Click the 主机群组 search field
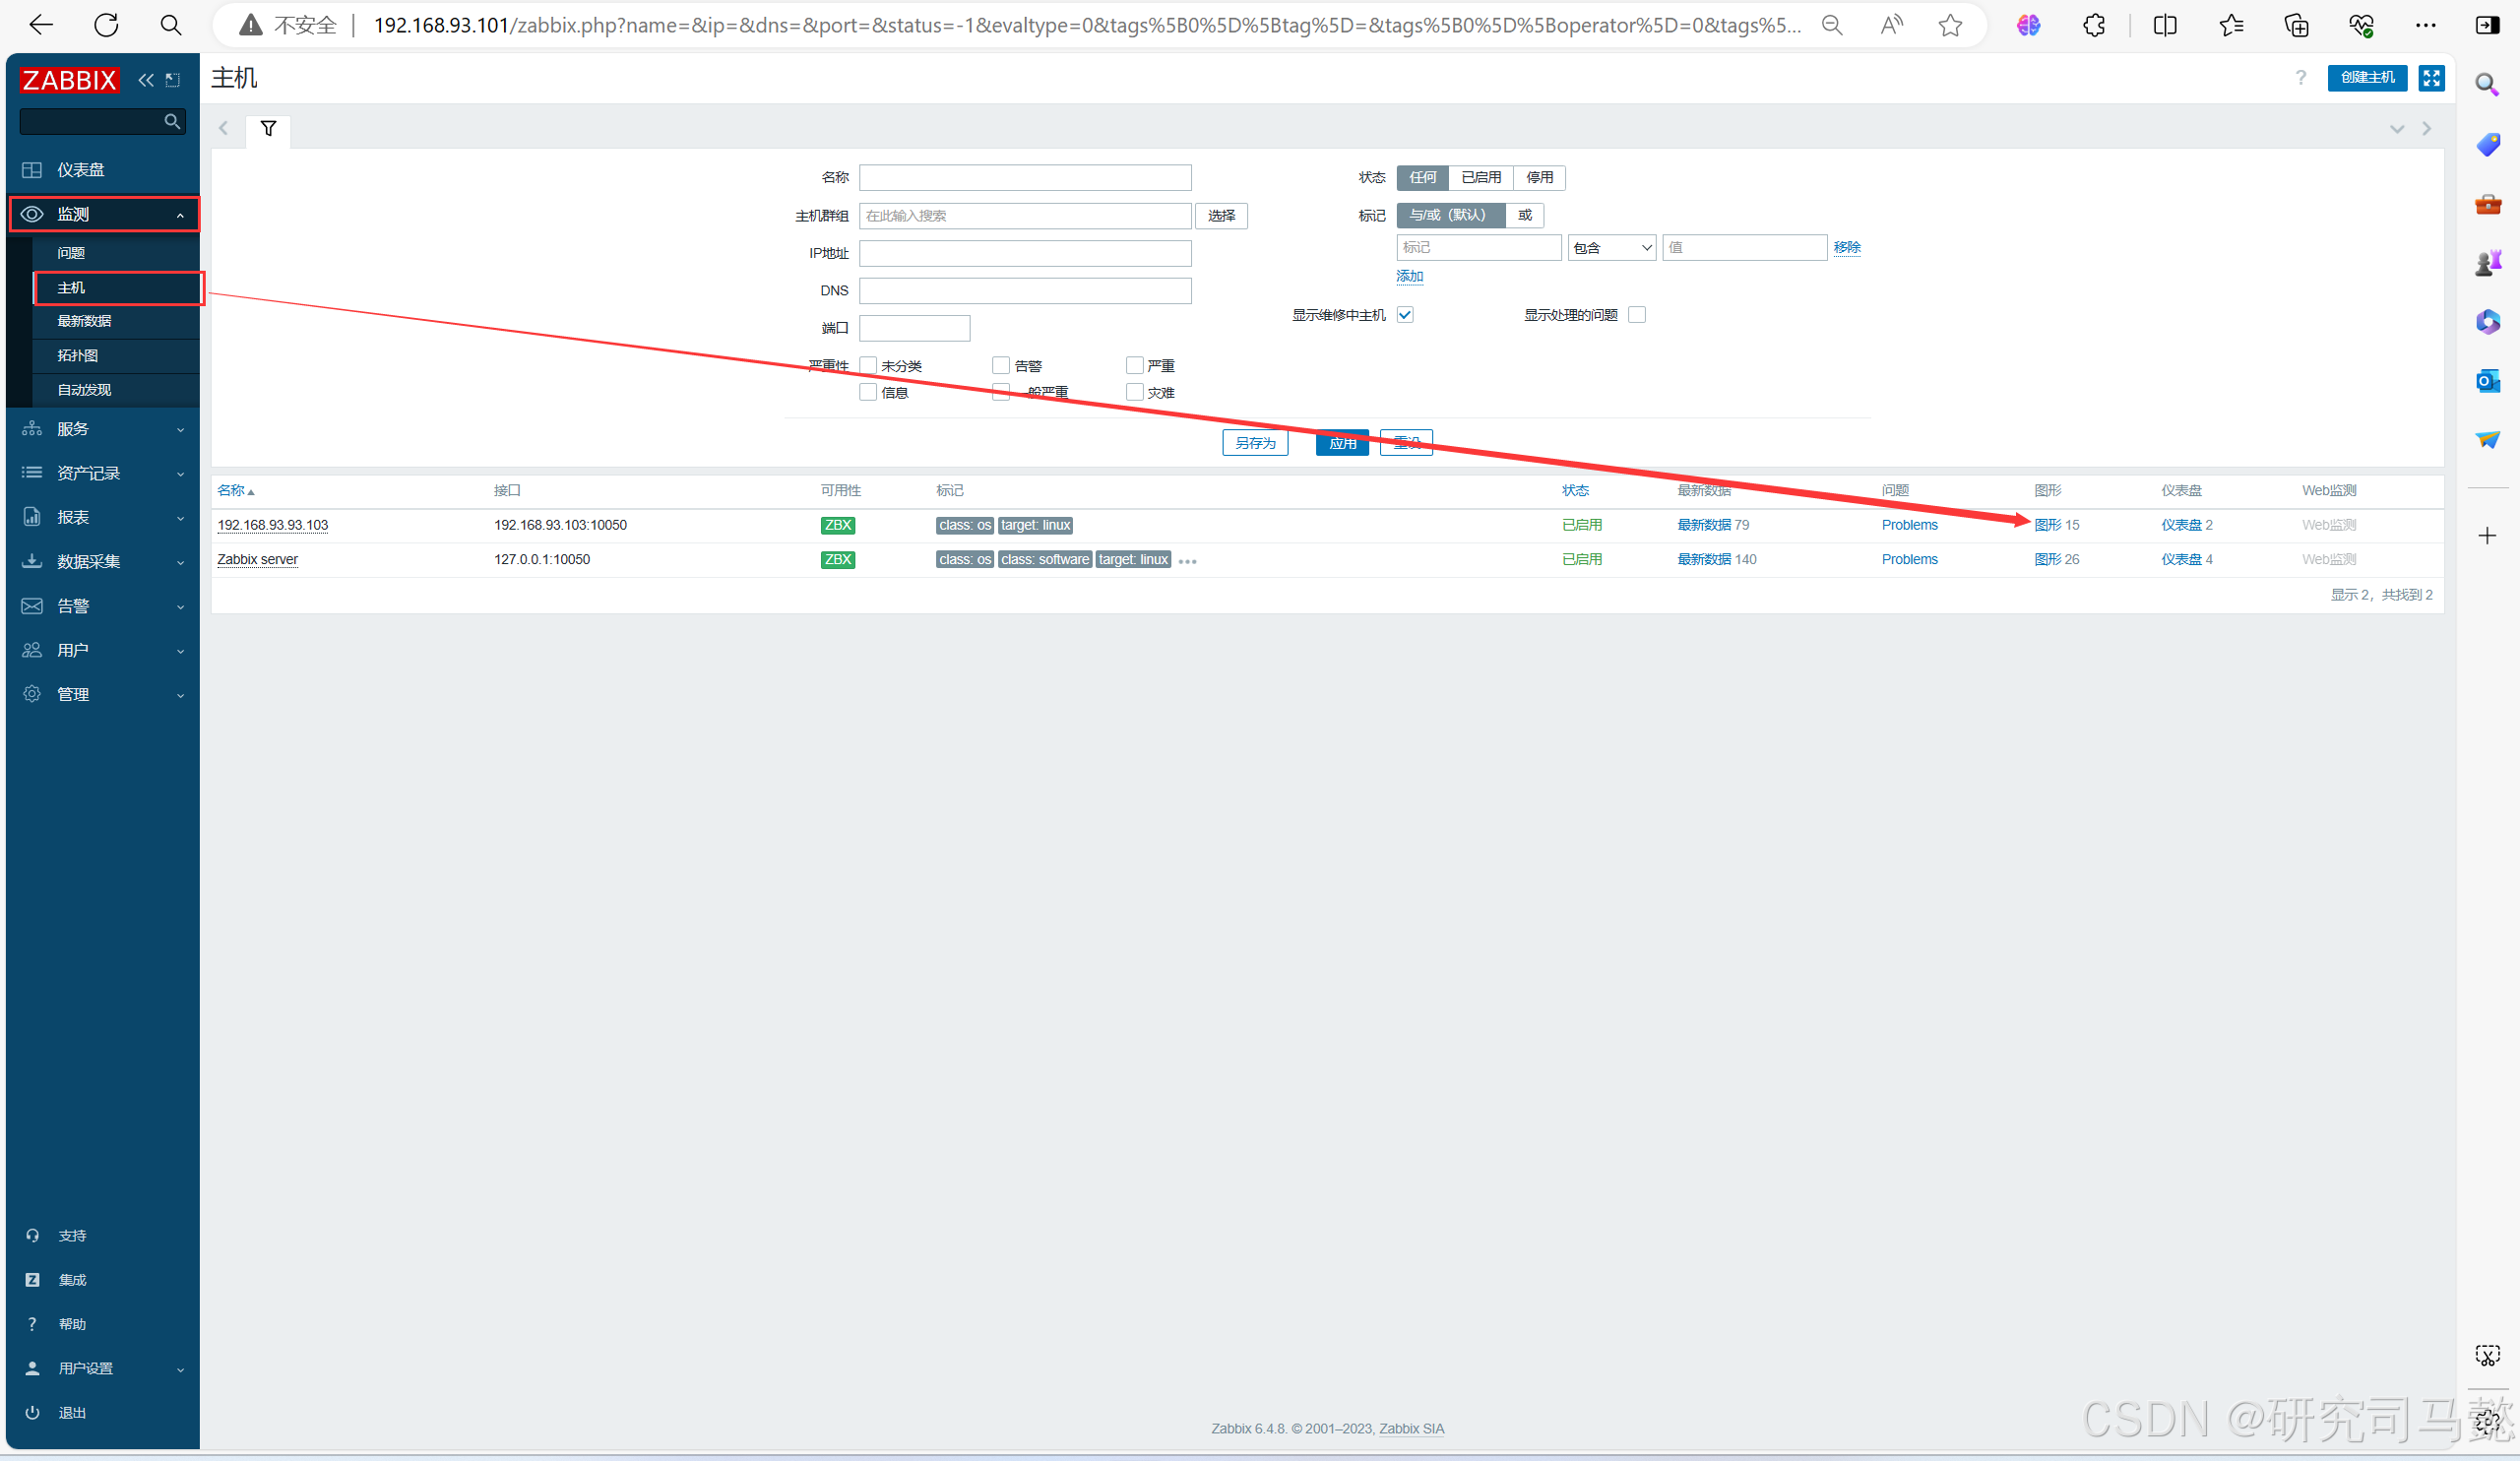Screen dimensions: 2520x1461 (x=1025, y=216)
